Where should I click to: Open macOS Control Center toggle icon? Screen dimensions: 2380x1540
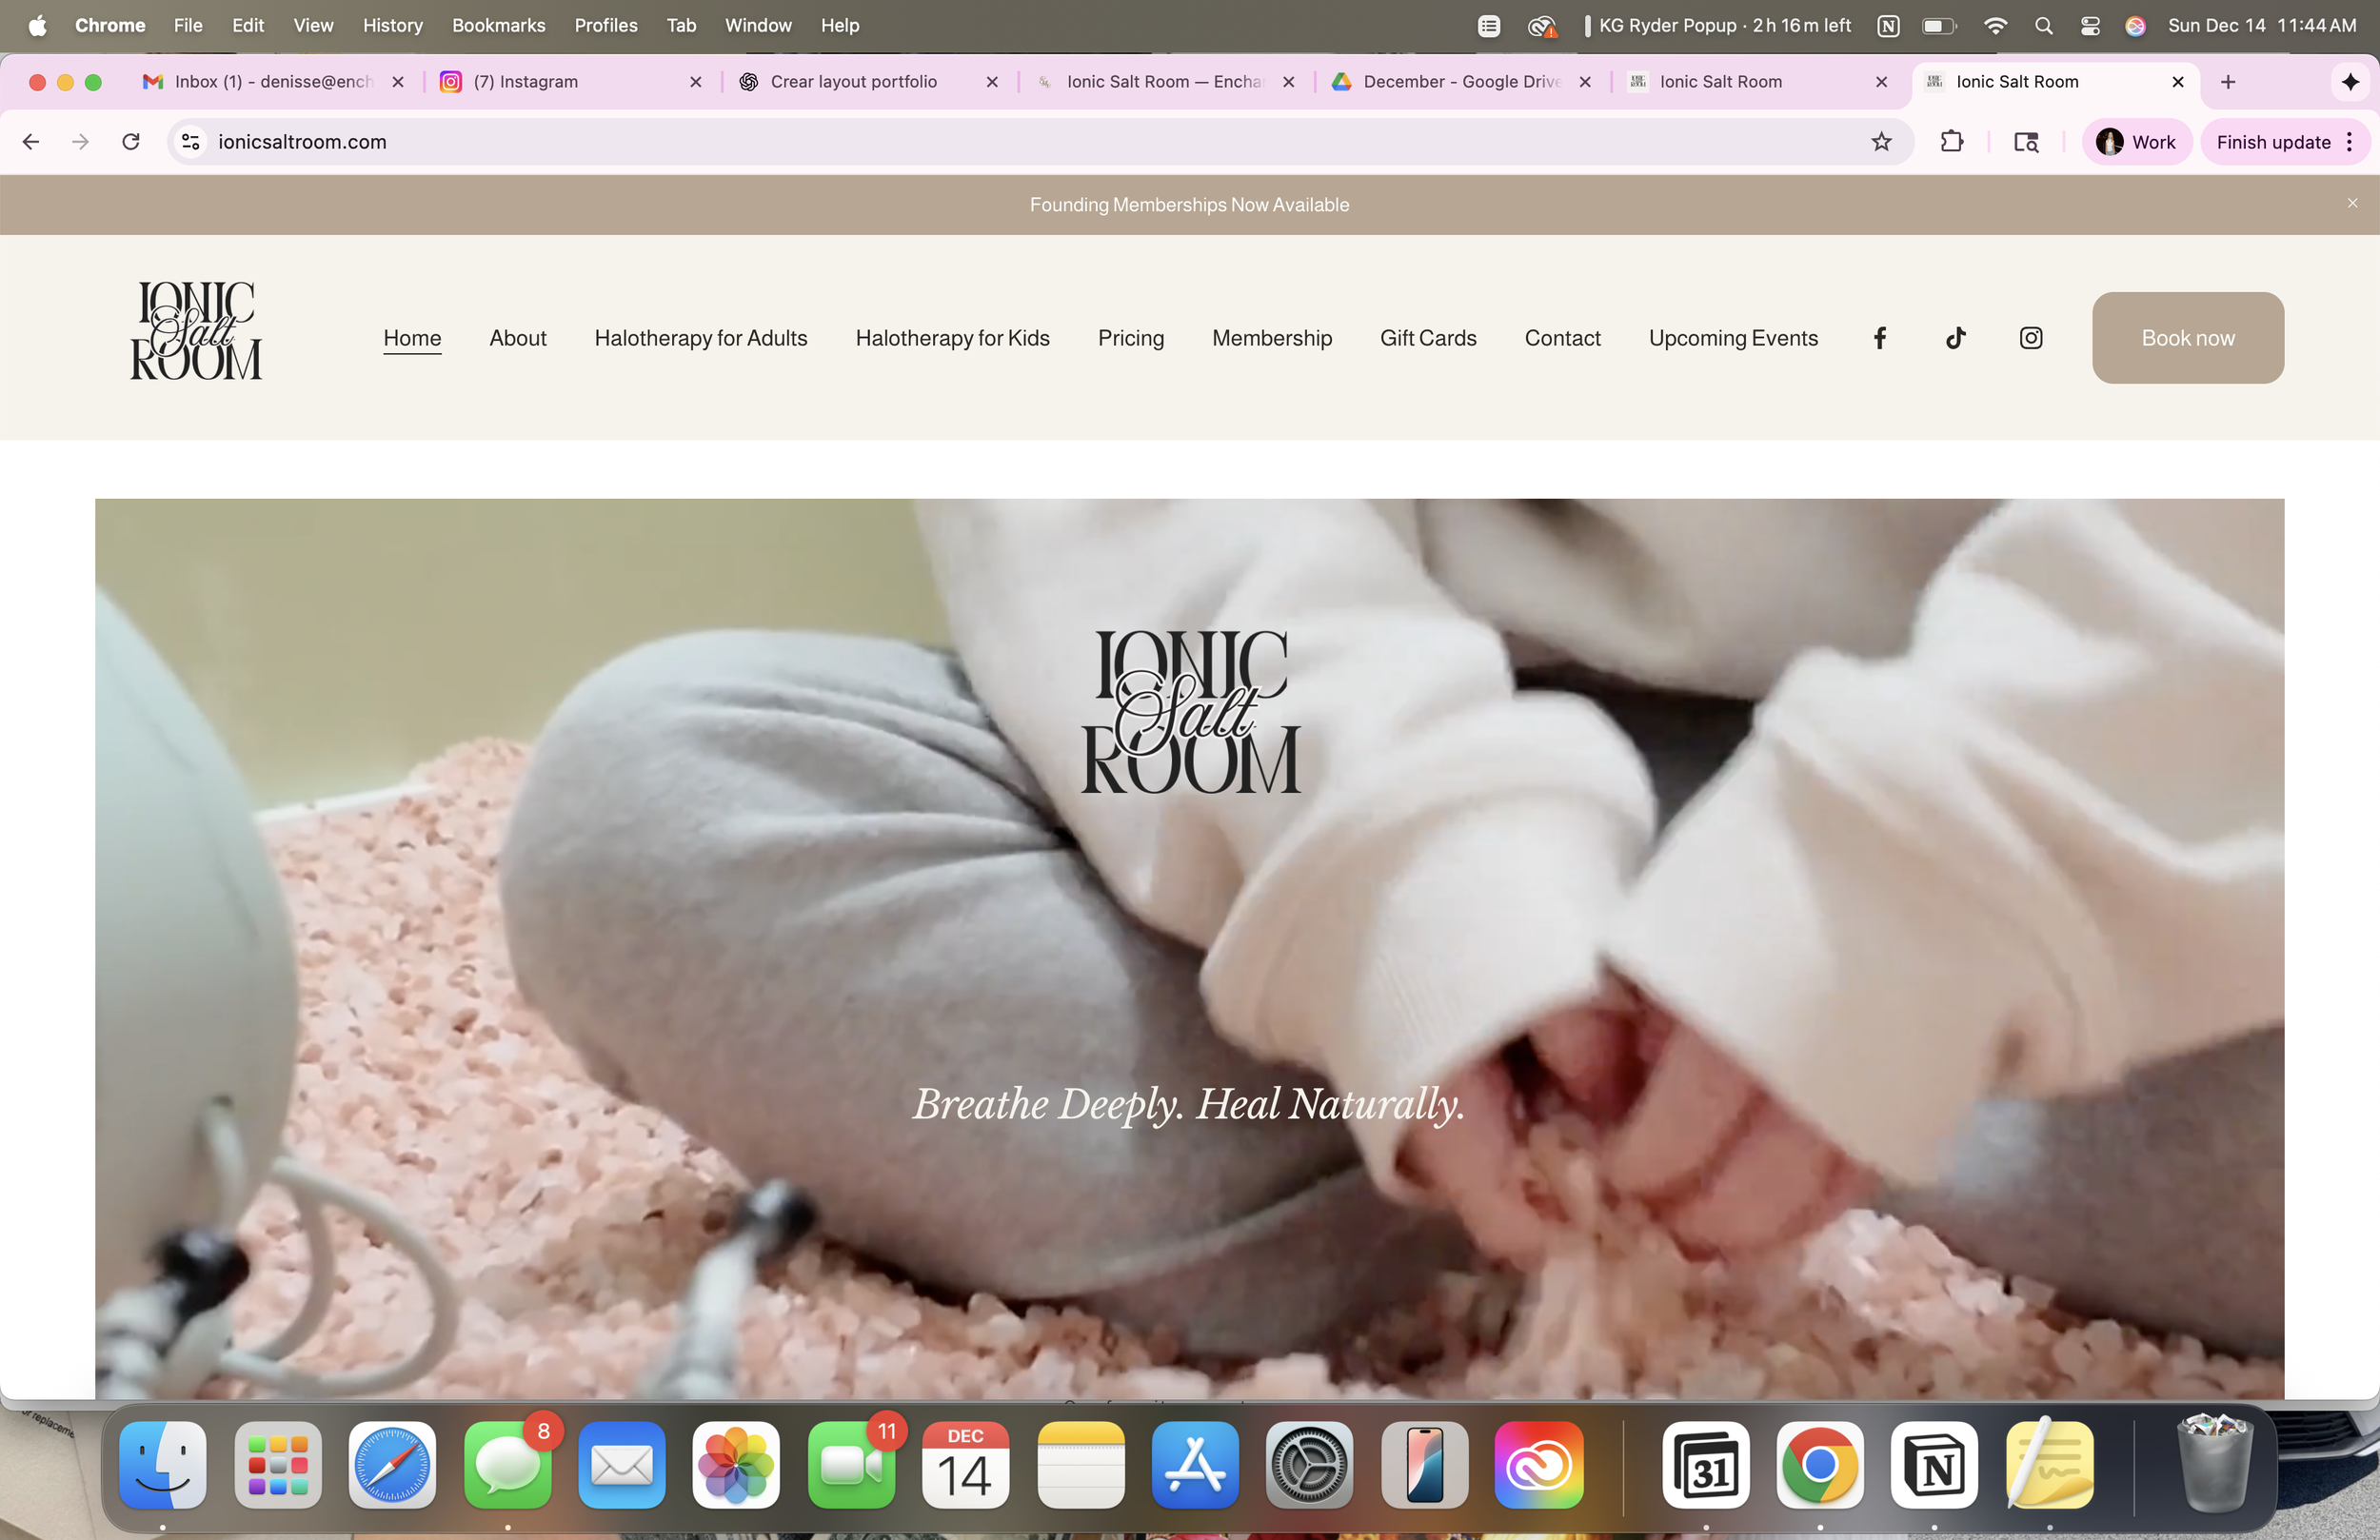2090,26
